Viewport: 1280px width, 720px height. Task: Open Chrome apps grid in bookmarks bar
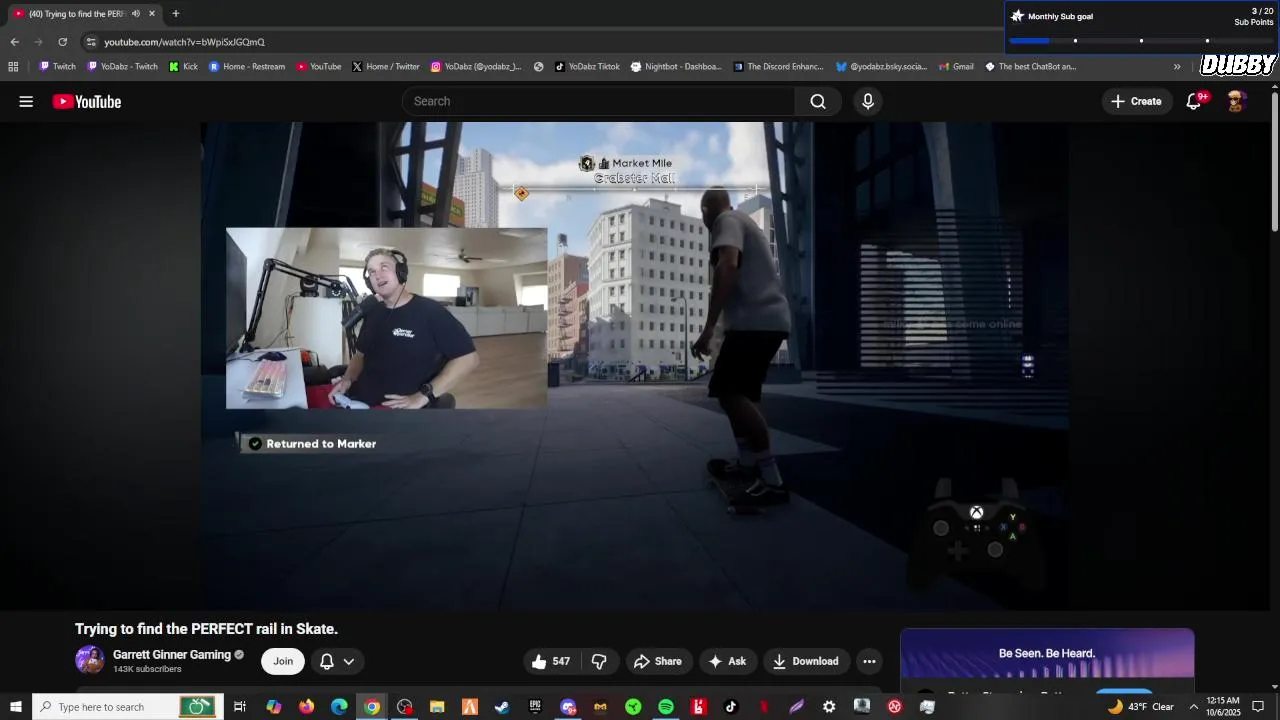[x=13, y=67]
